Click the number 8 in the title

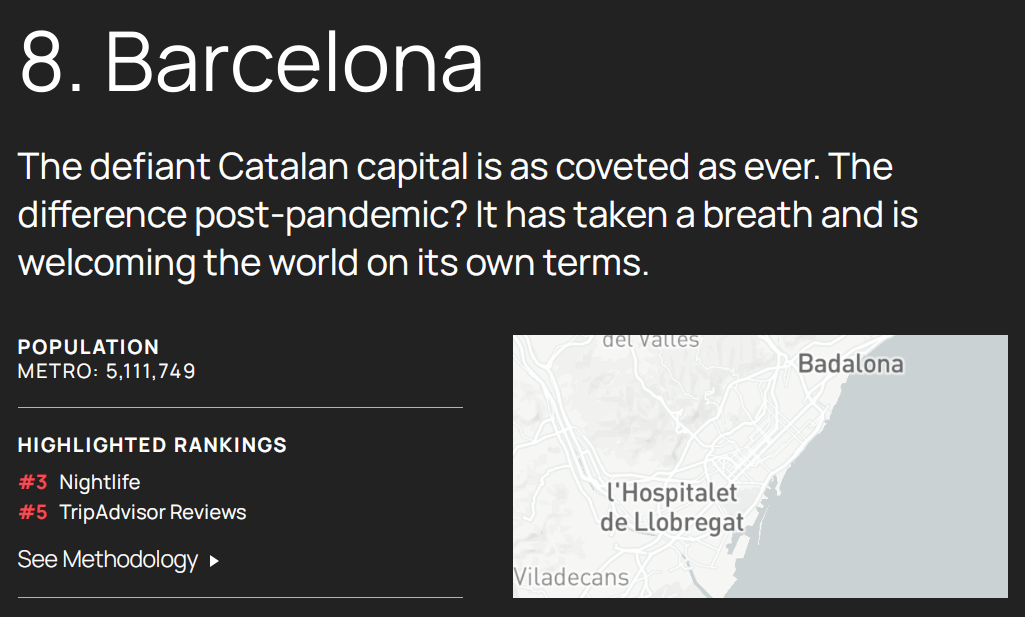click(43, 63)
